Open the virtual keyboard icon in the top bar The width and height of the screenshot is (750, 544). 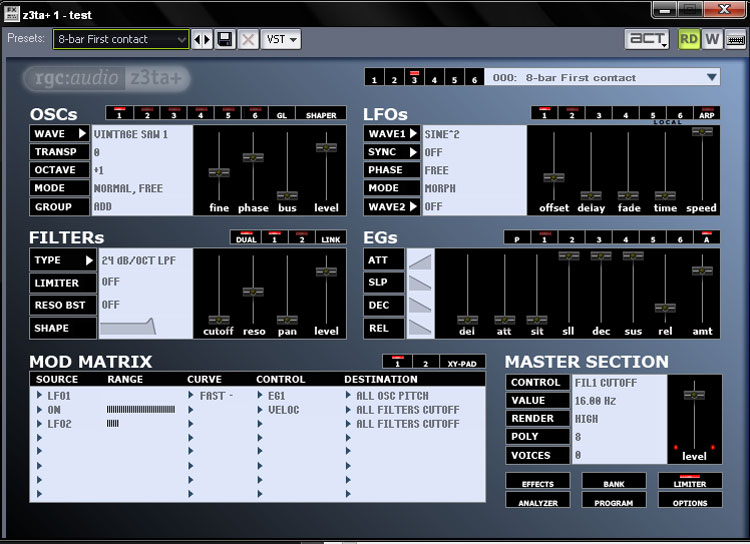click(735, 39)
